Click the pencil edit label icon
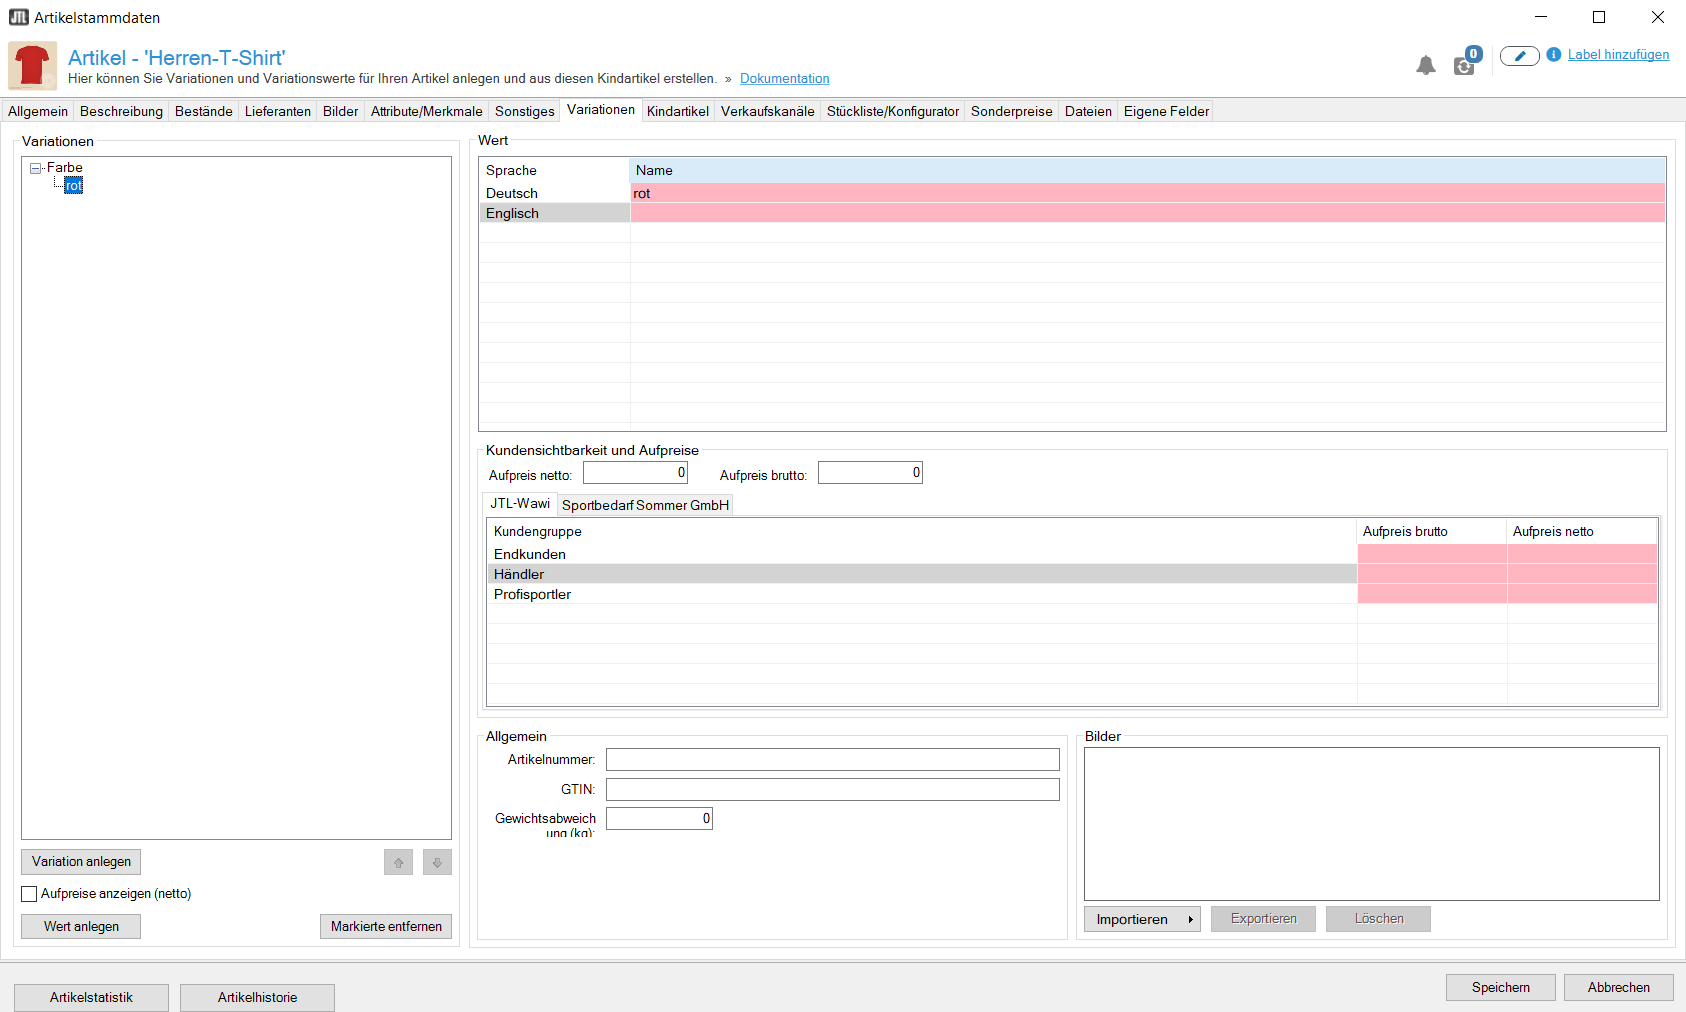This screenshot has width=1686, height=1012. pyautogui.click(x=1519, y=56)
